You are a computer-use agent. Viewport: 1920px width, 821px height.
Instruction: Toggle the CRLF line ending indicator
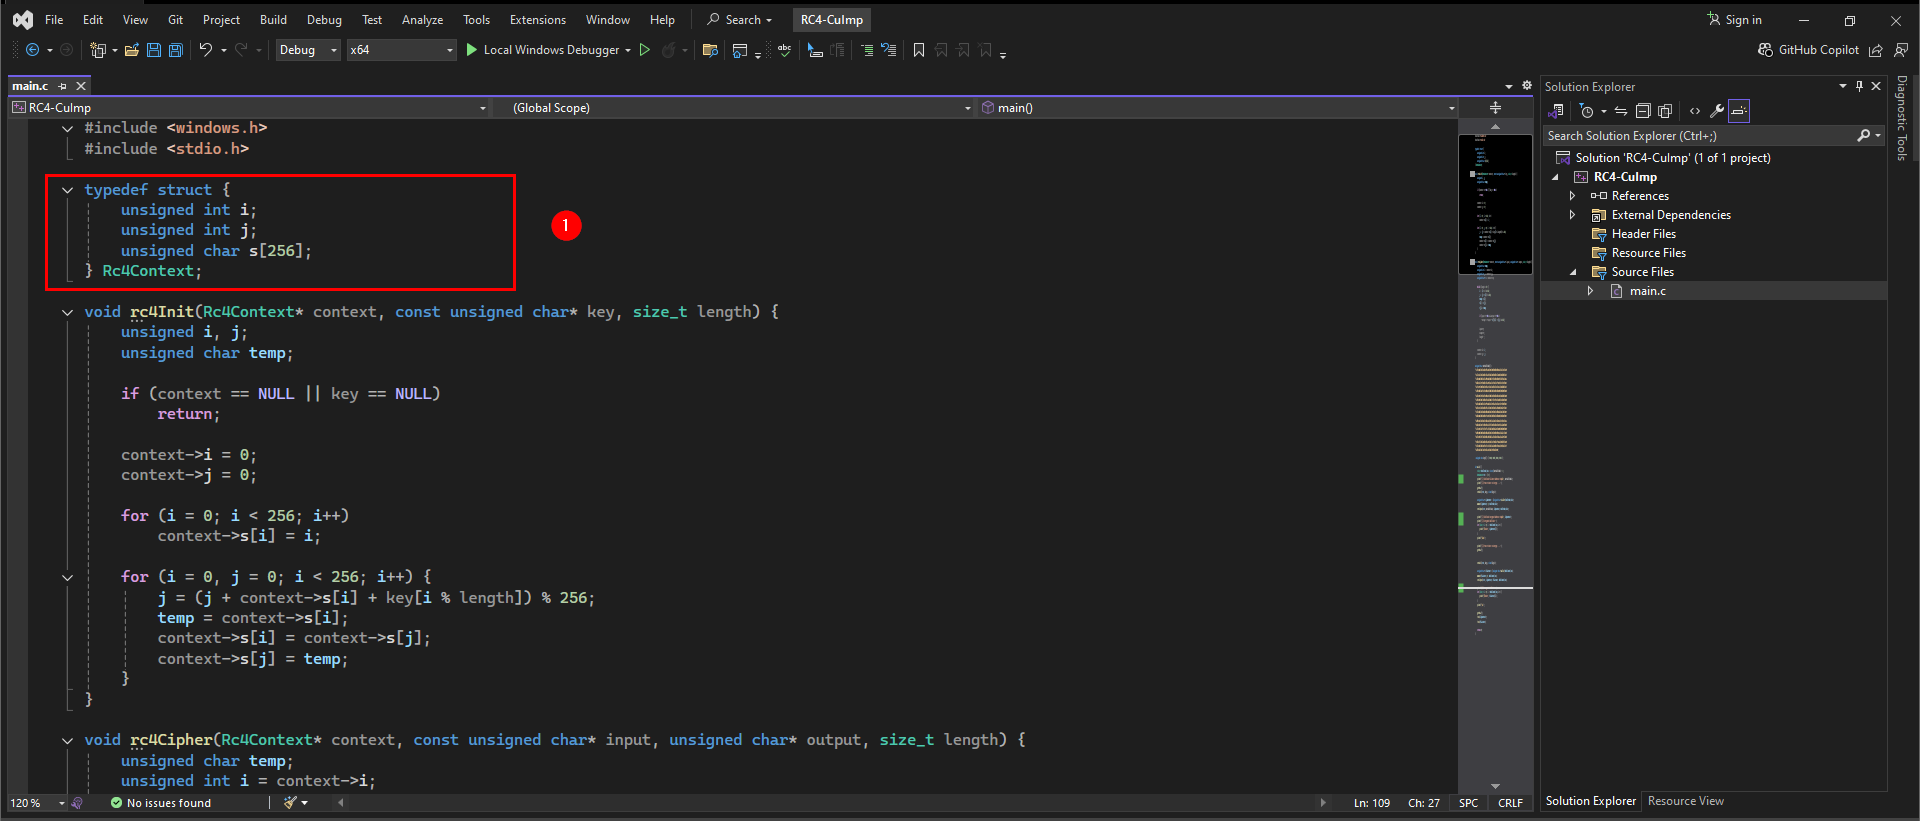(1510, 803)
